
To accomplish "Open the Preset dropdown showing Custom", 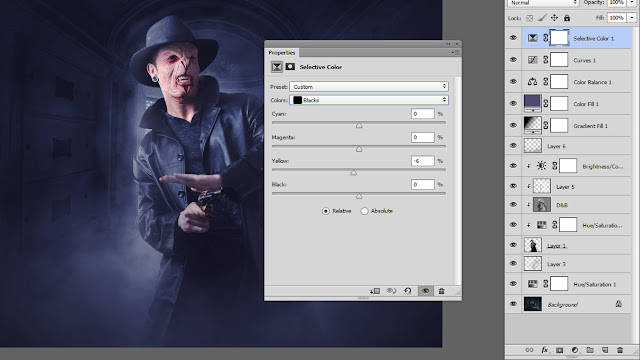I will [369, 87].
